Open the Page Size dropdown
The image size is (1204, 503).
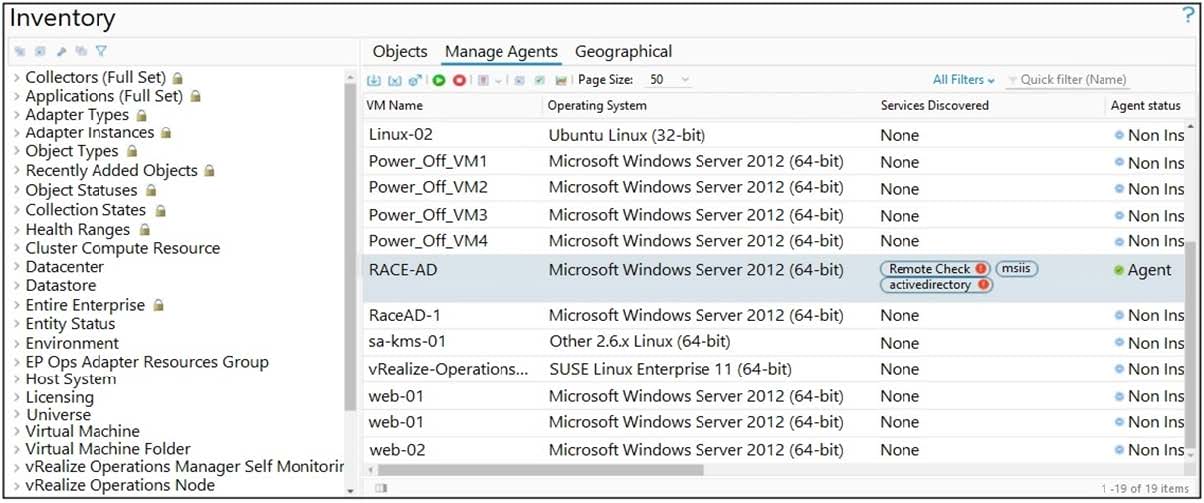tap(669, 80)
